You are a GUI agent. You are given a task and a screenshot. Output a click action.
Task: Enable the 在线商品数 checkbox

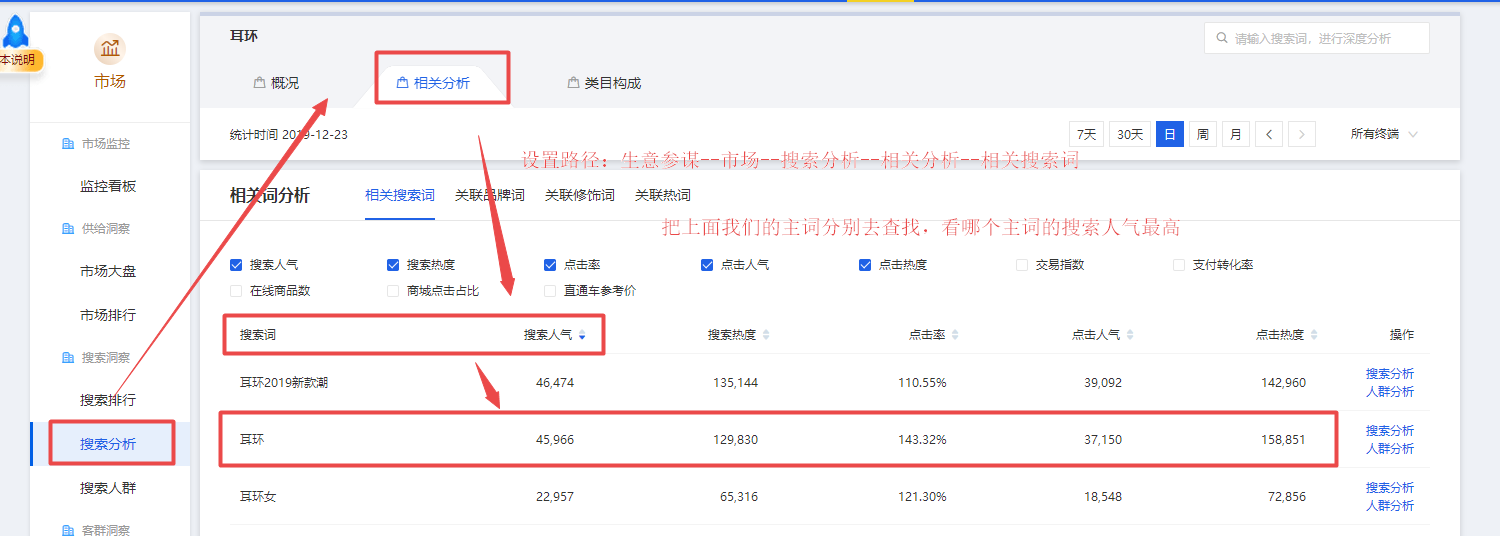[236, 291]
